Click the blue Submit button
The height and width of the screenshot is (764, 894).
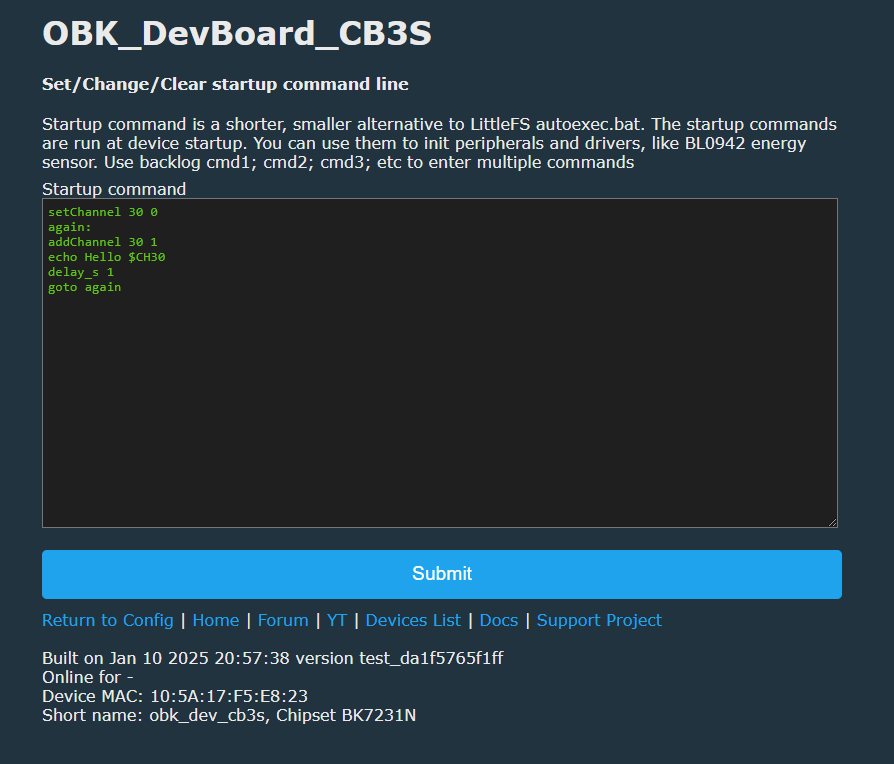point(442,574)
